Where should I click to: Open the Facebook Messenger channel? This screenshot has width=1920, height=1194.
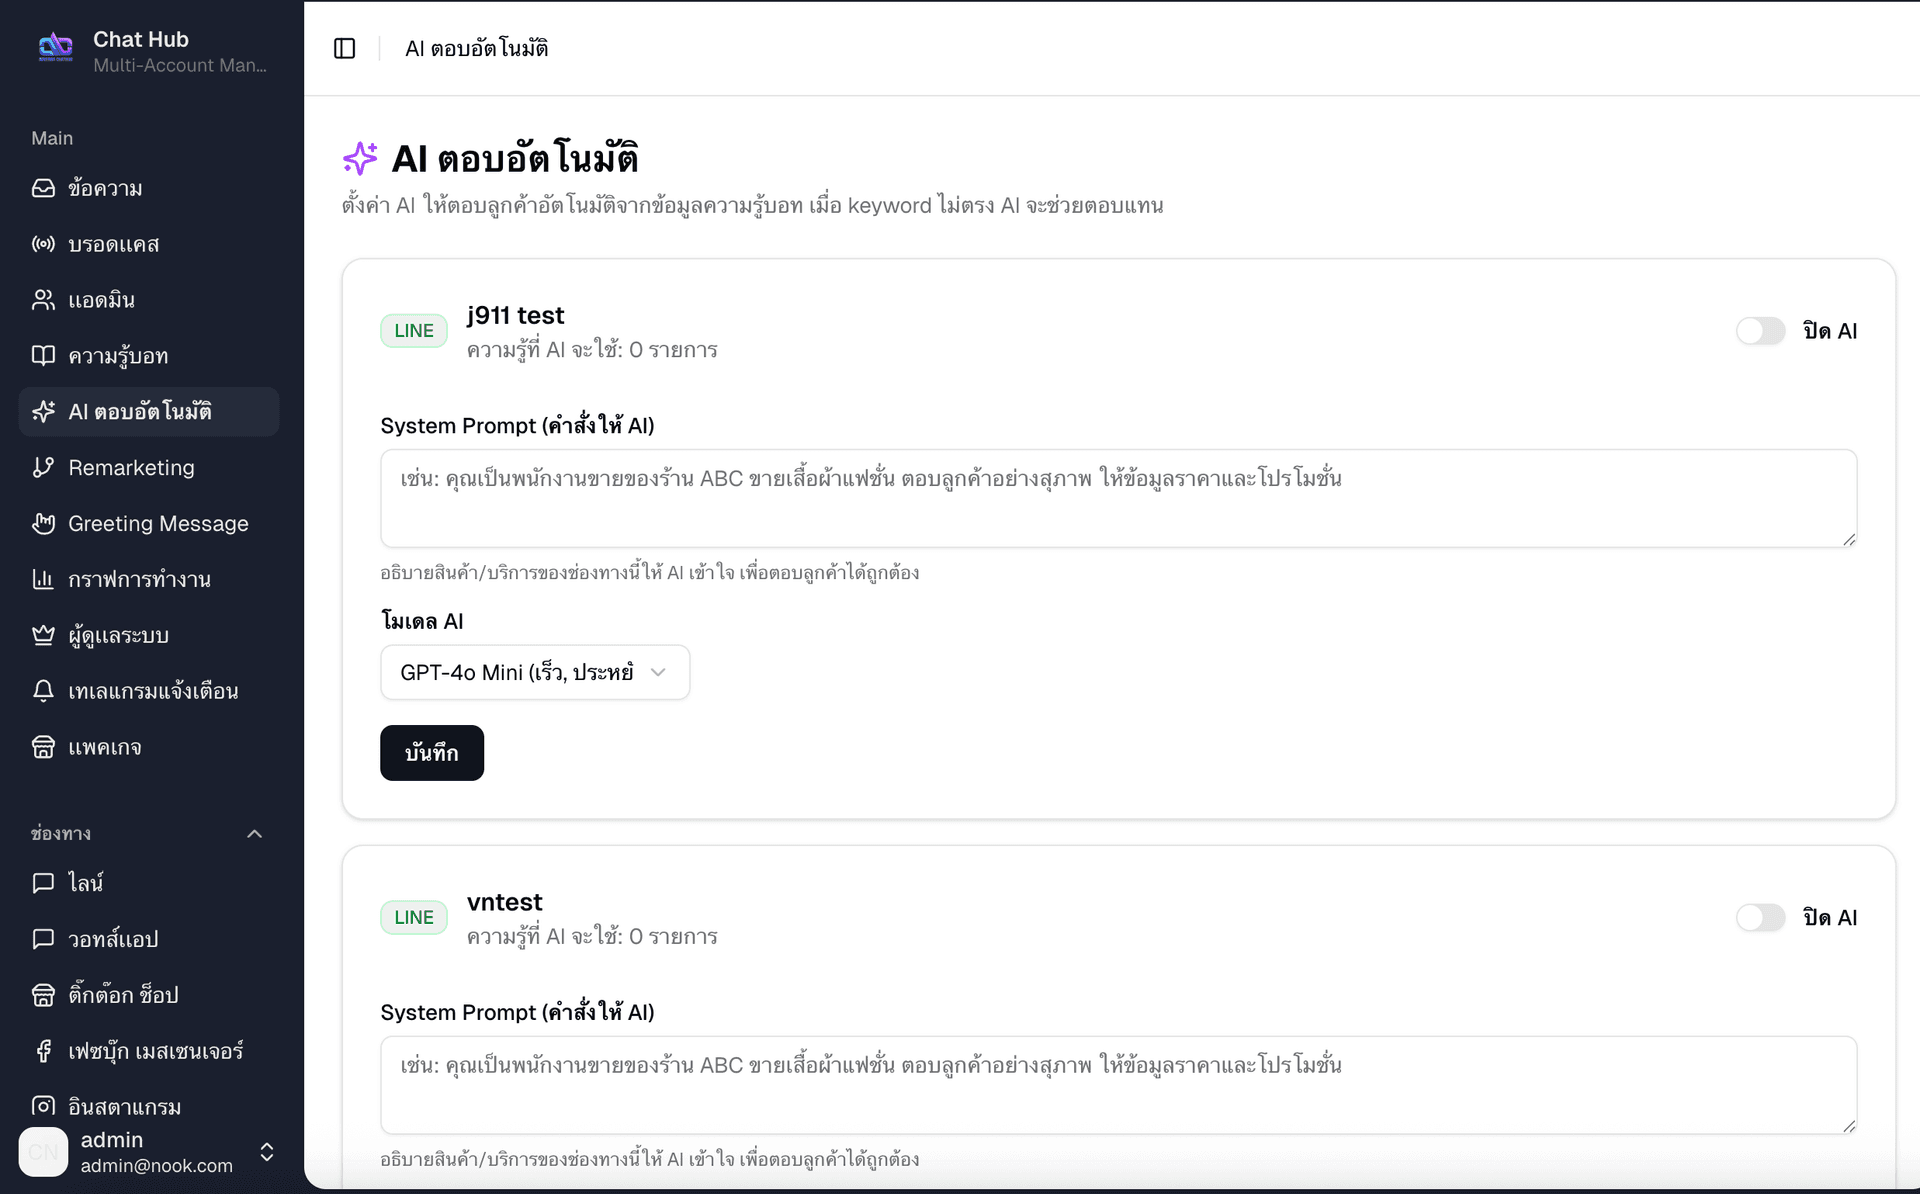click(155, 1050)
